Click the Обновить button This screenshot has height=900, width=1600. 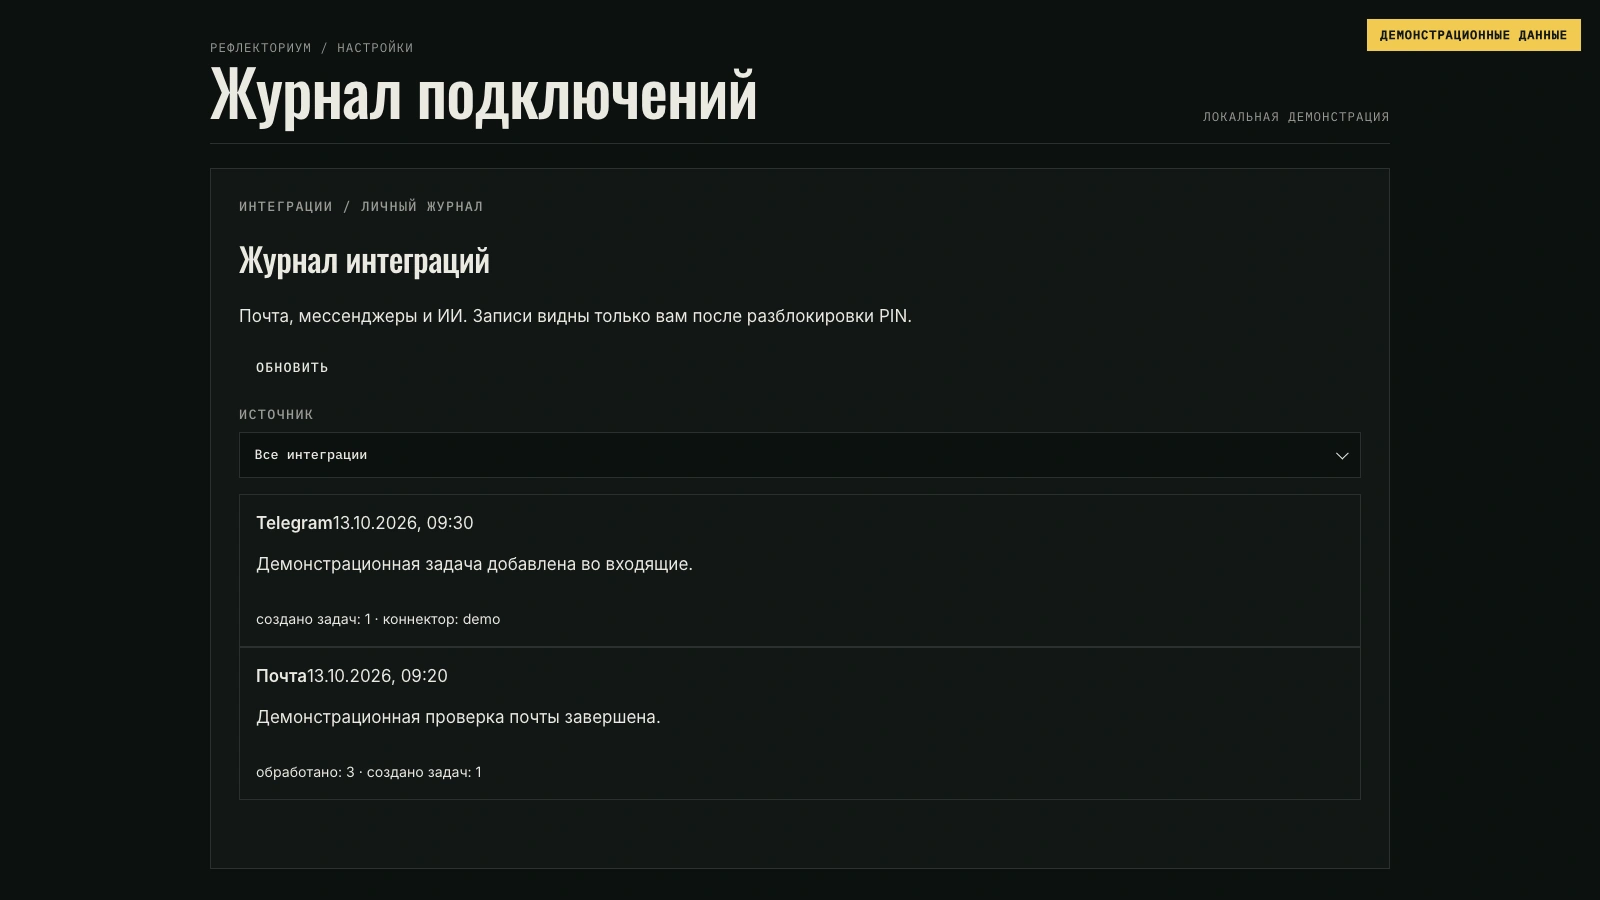[x=292, y=368]
